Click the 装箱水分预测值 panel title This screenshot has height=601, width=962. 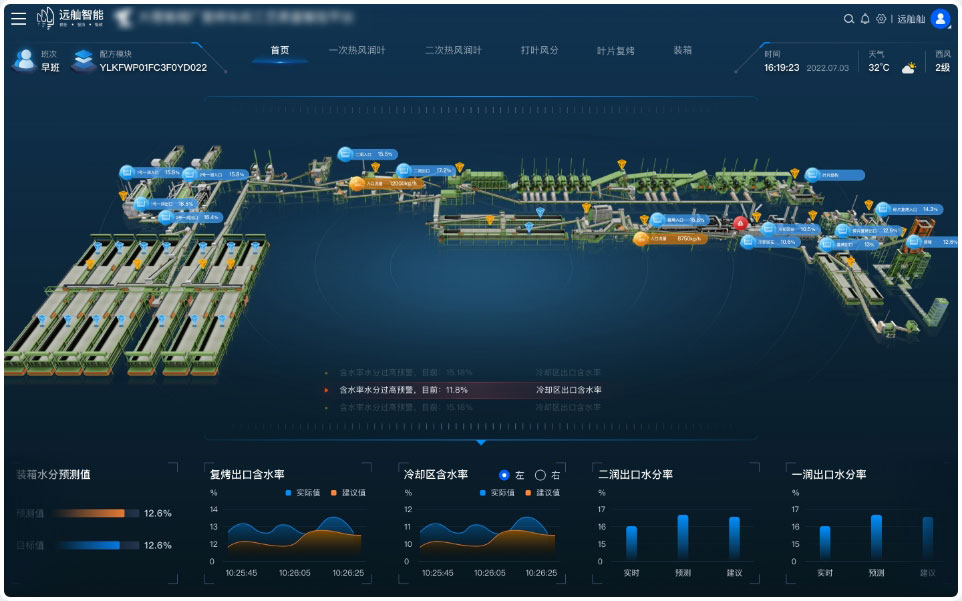[x=53, y=475]
